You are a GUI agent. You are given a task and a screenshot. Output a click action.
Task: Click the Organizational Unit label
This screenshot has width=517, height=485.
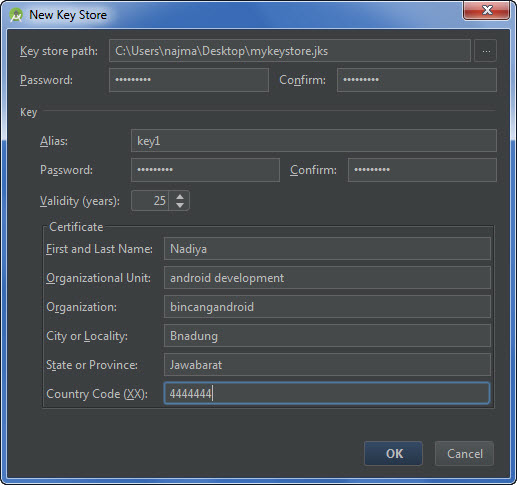coord(98,278)
